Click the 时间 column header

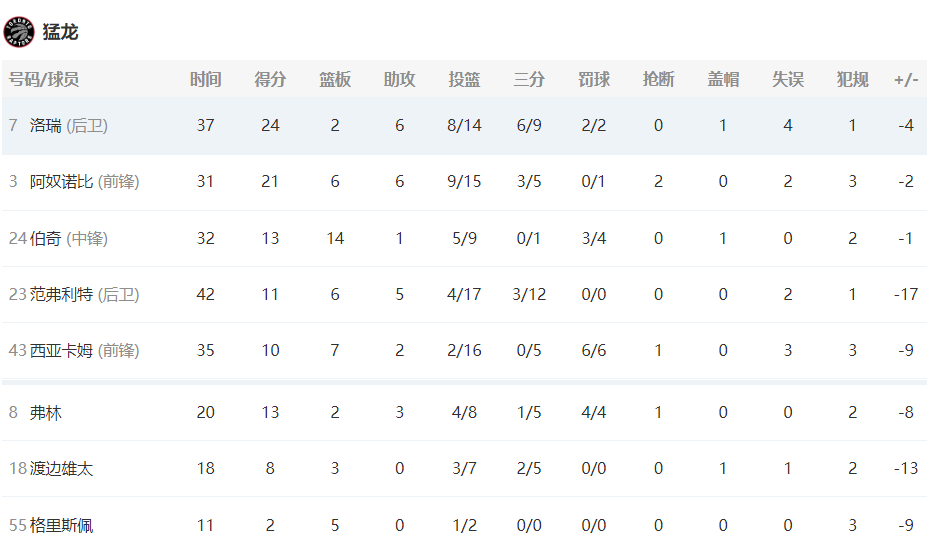pyautogui.click(x=205, y=79)
